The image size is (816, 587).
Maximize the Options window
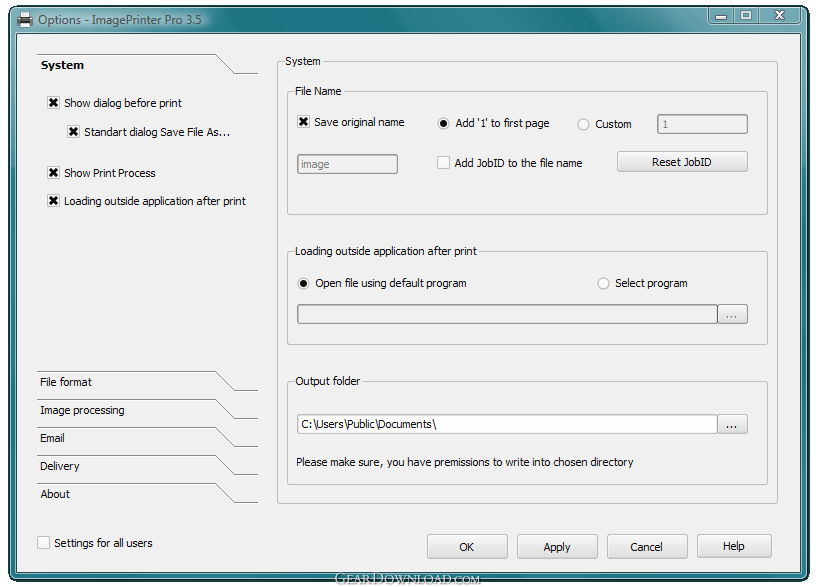coord(746,16)
